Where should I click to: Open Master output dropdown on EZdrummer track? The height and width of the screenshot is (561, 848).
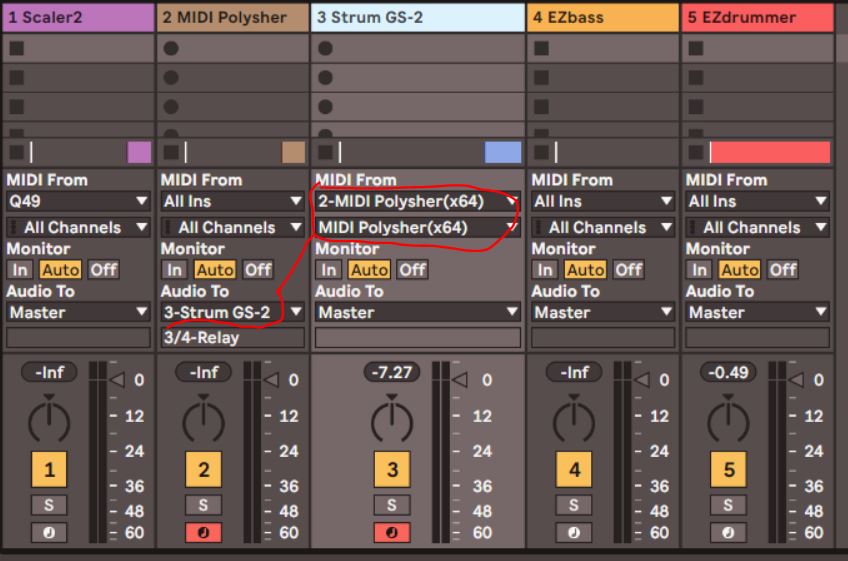pos(758,312)
